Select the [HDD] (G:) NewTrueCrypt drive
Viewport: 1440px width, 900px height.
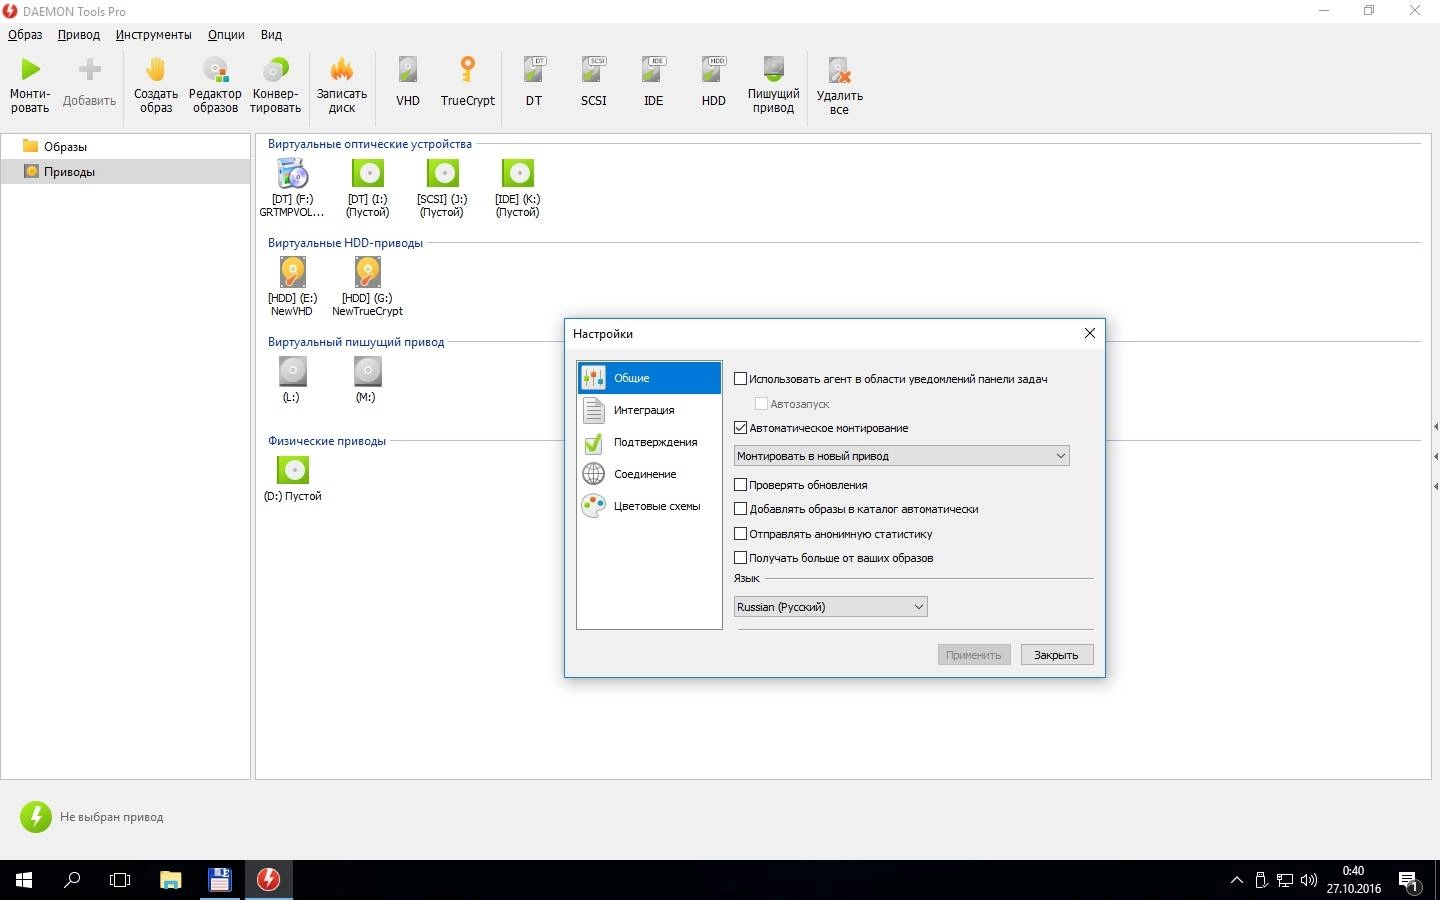coord(367,287)
